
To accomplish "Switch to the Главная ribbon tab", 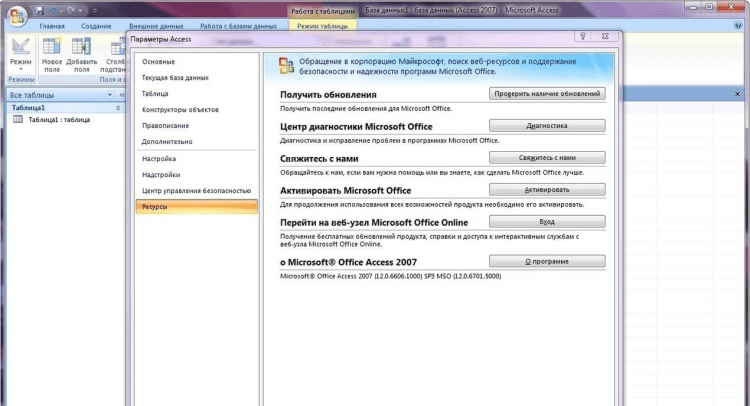I will click(x=52, y=26).
